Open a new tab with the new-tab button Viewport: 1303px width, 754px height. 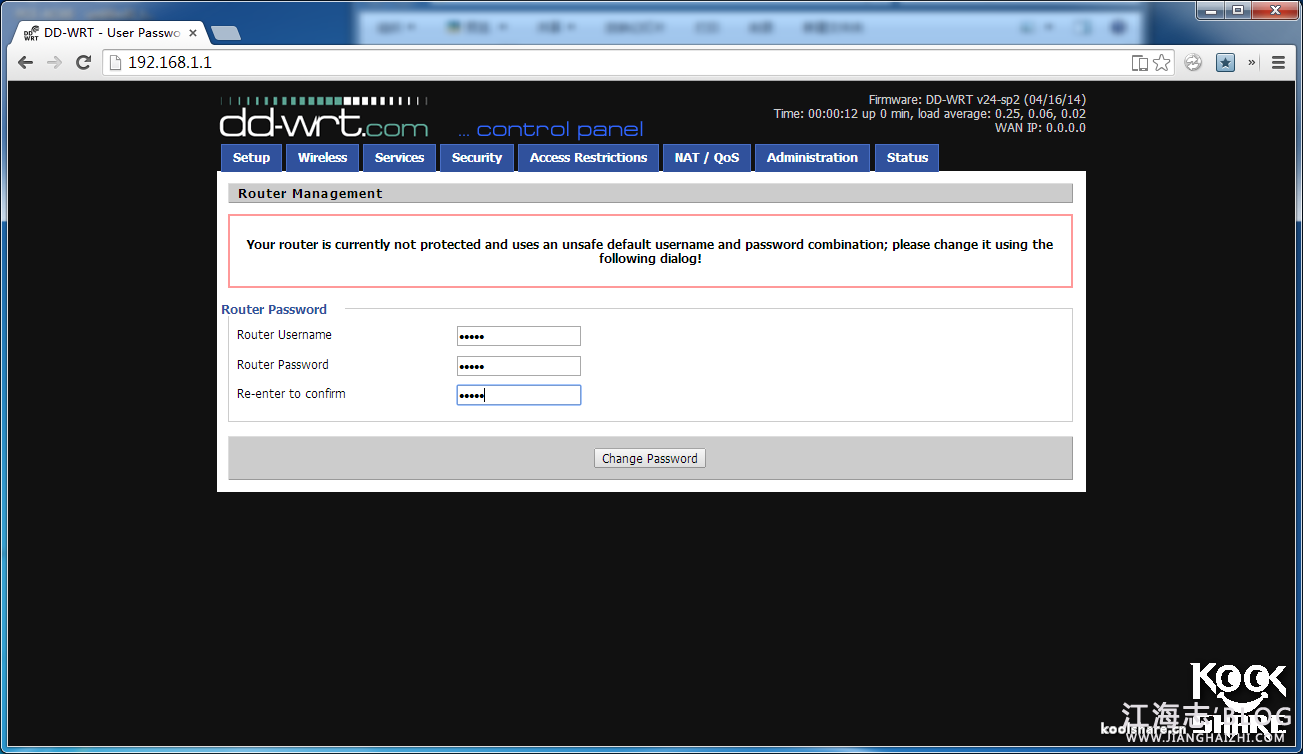coord(226,33)
